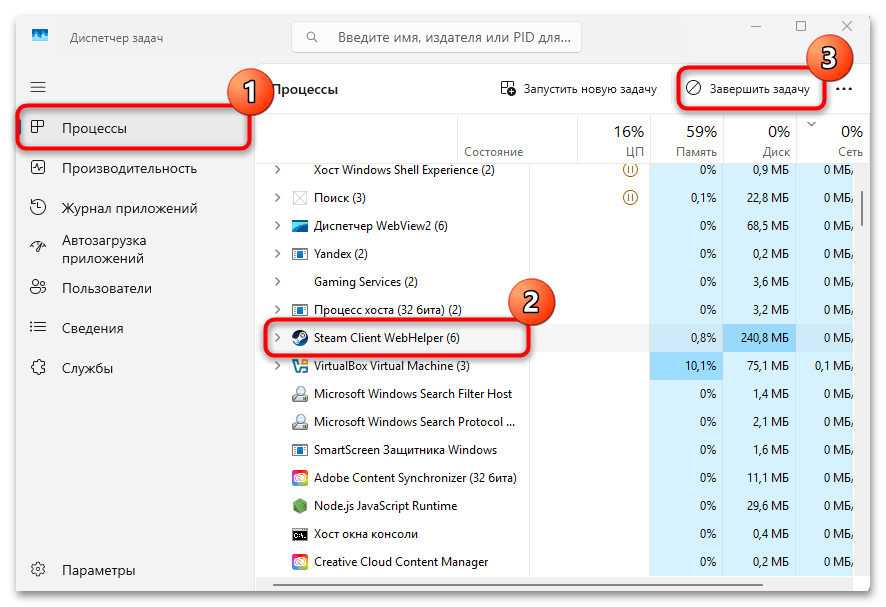The width and height of the screenshot is (886, 607).
Task: Open the three-dots more options menu
Action: [844, 89]
